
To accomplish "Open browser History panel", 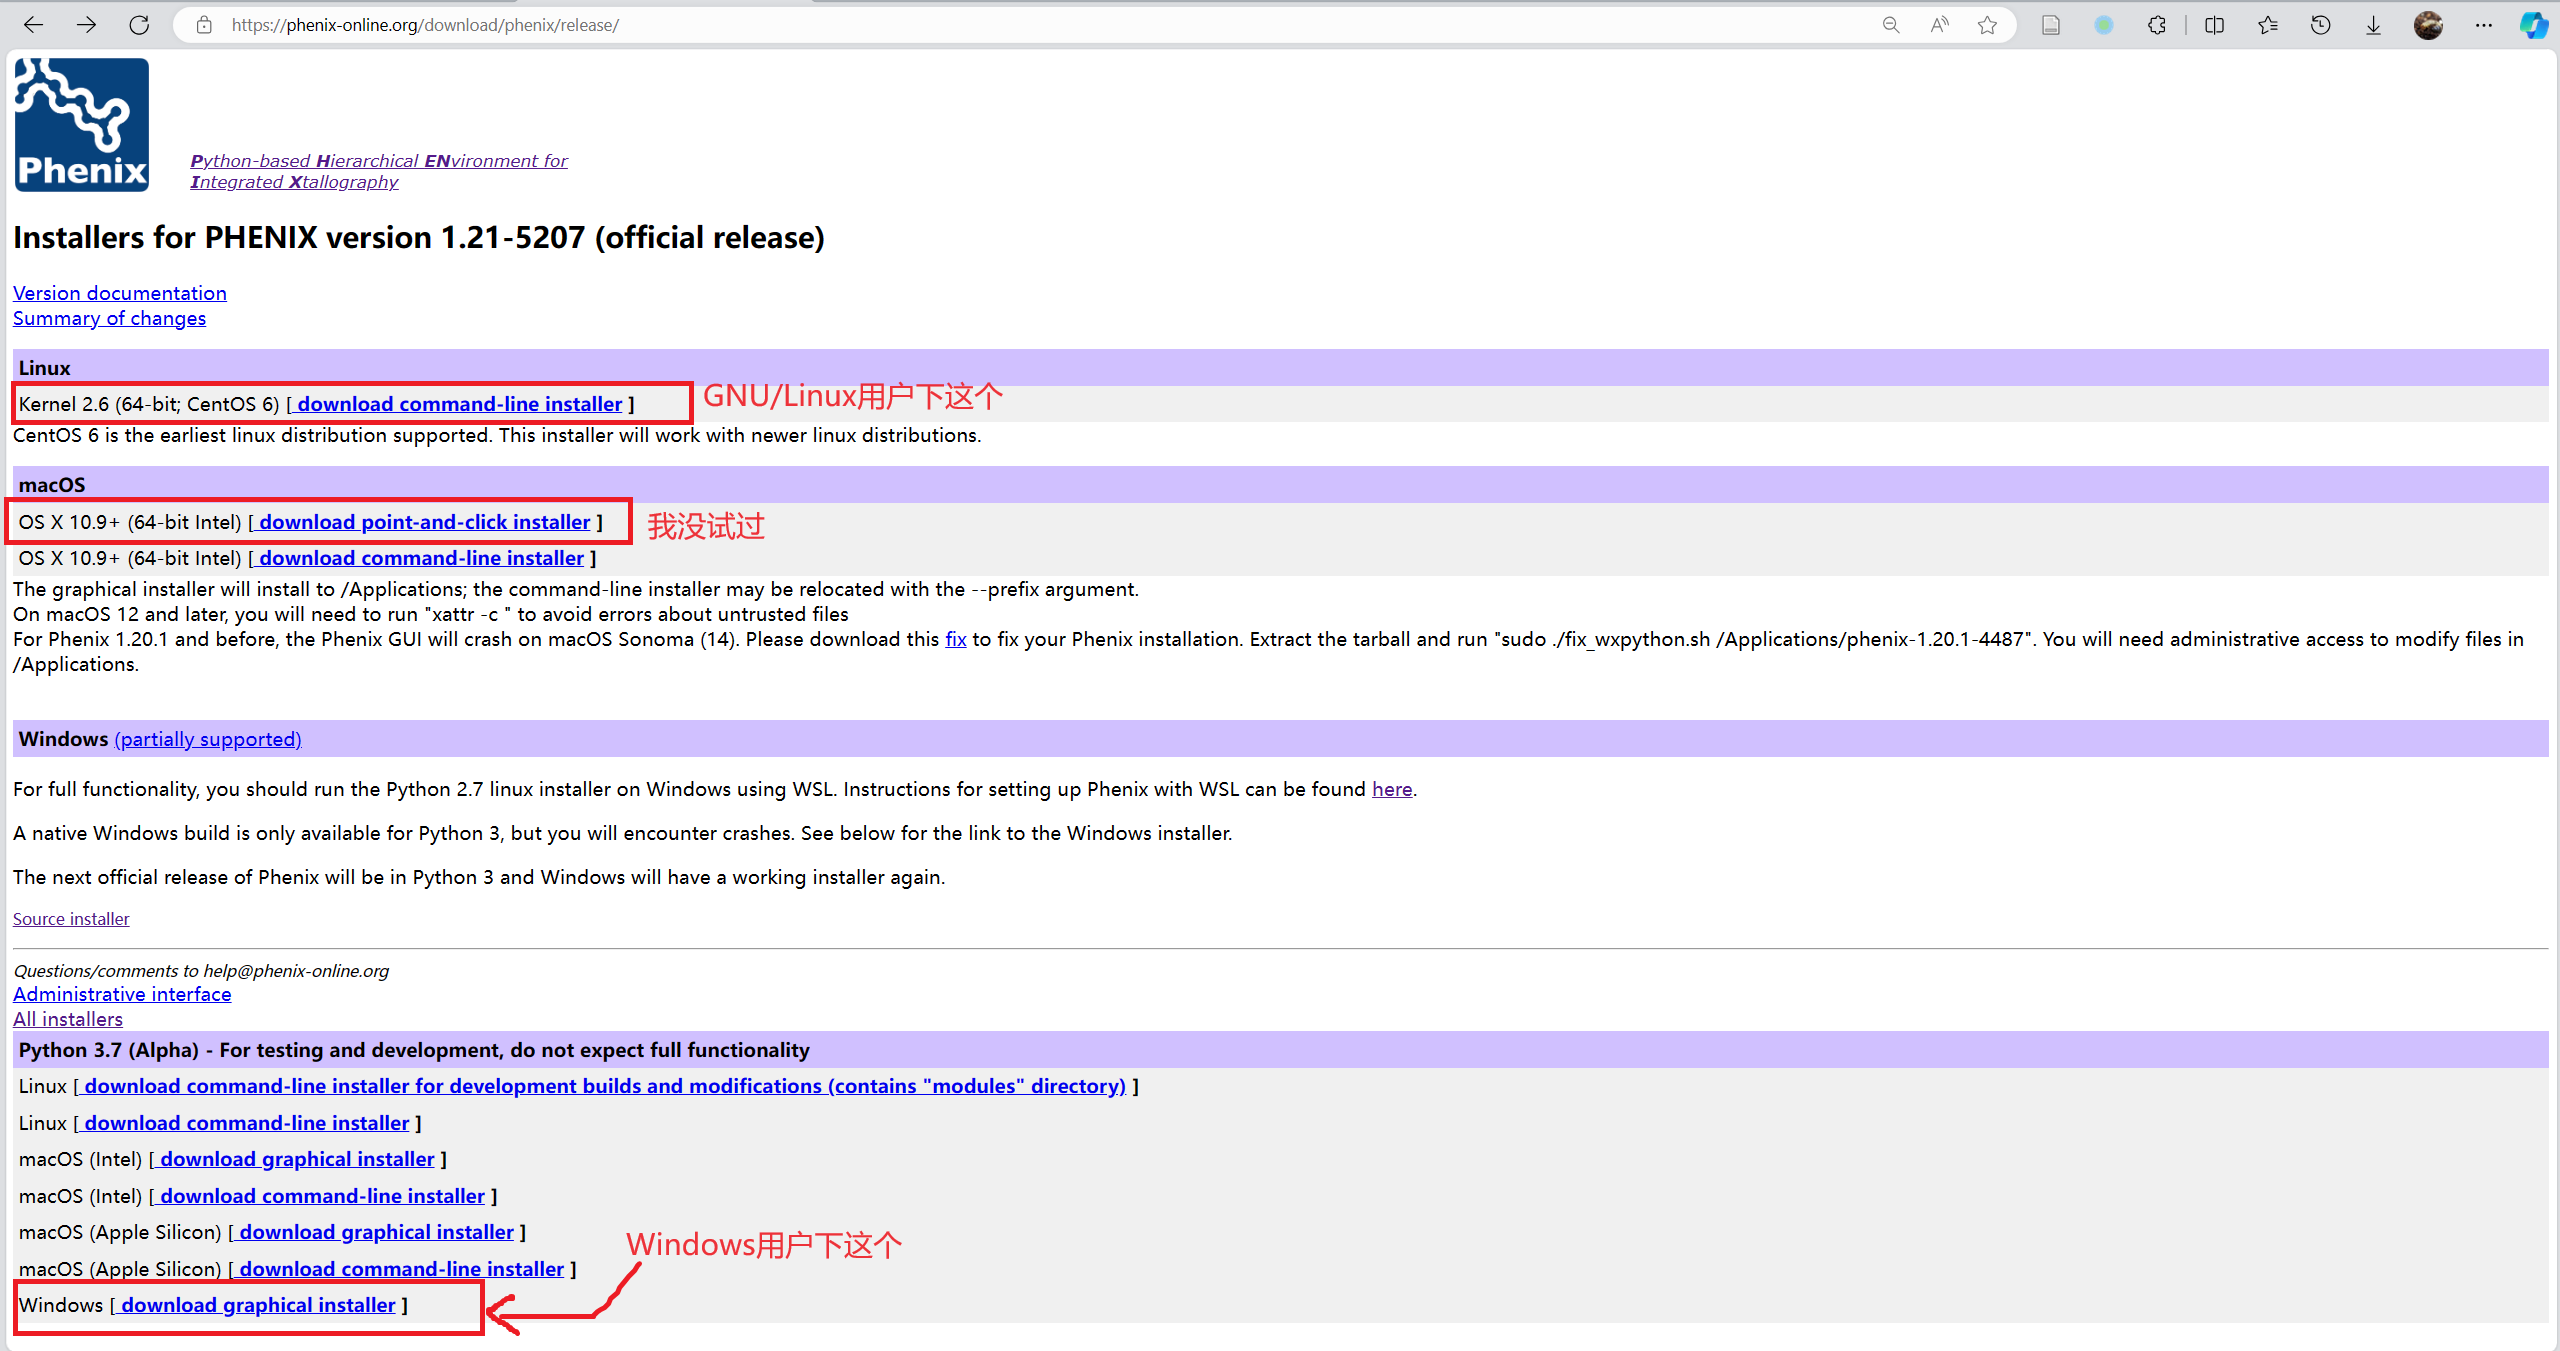I will 2320,25.
